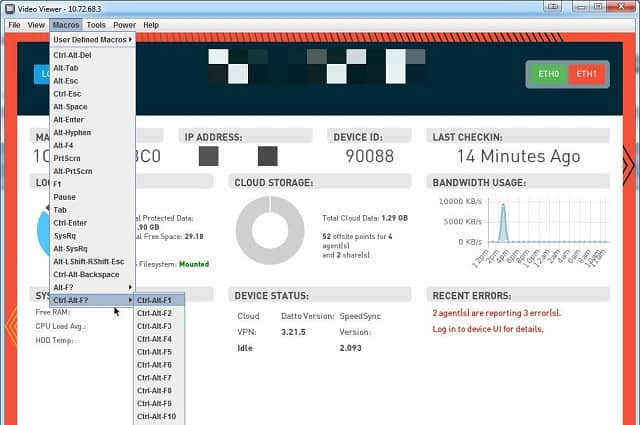Click the Help menu

[151, 25]
